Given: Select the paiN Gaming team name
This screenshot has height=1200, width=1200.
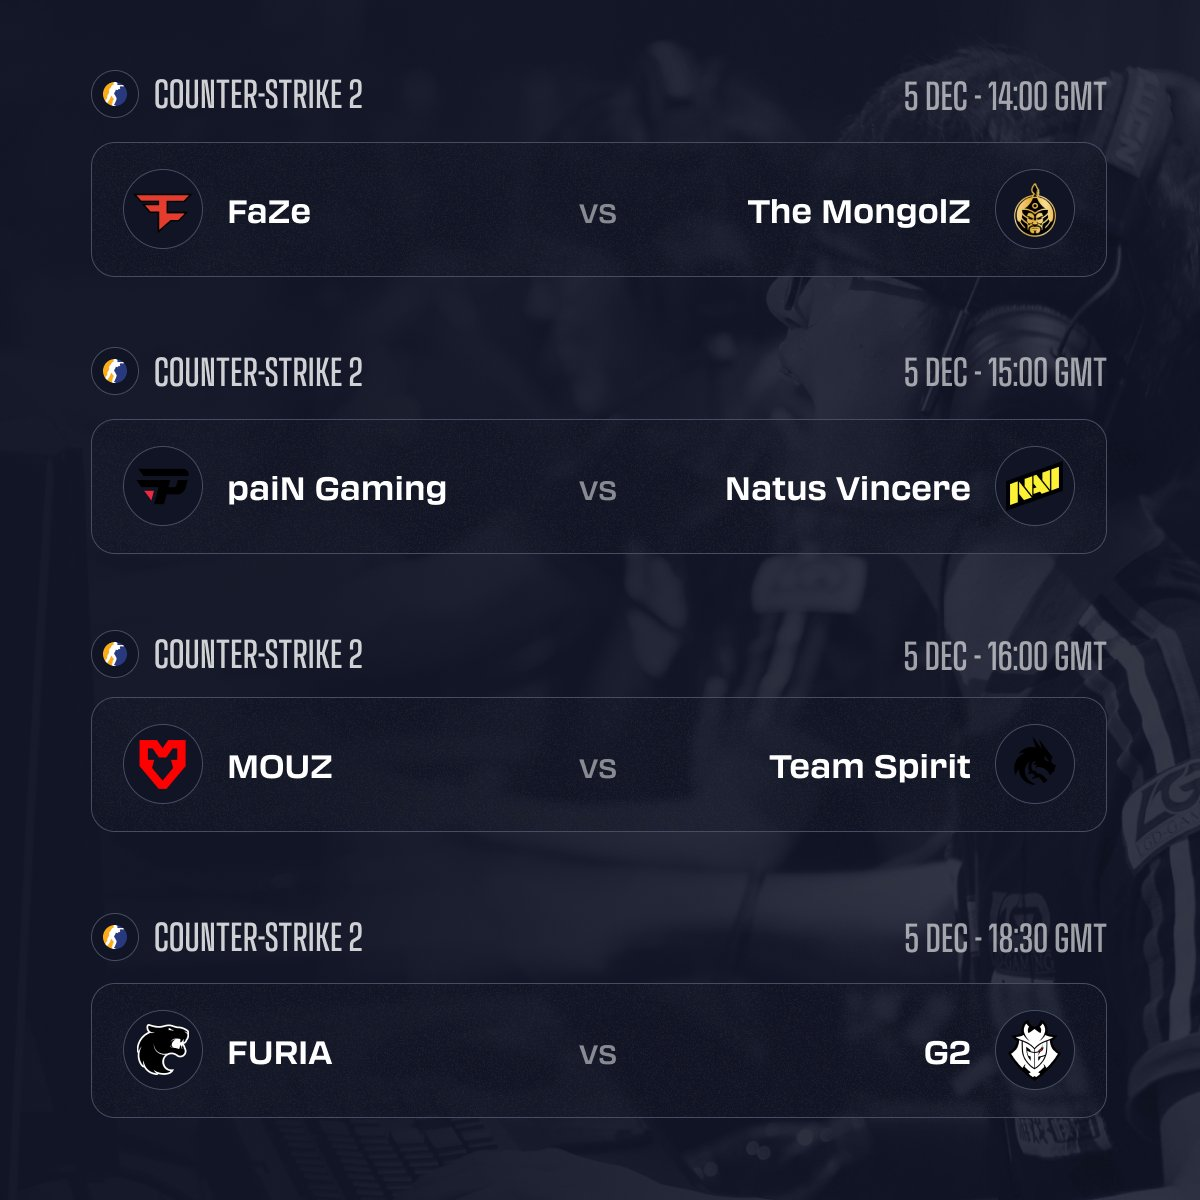Looking at the screenshot, I should coord(337,489).
